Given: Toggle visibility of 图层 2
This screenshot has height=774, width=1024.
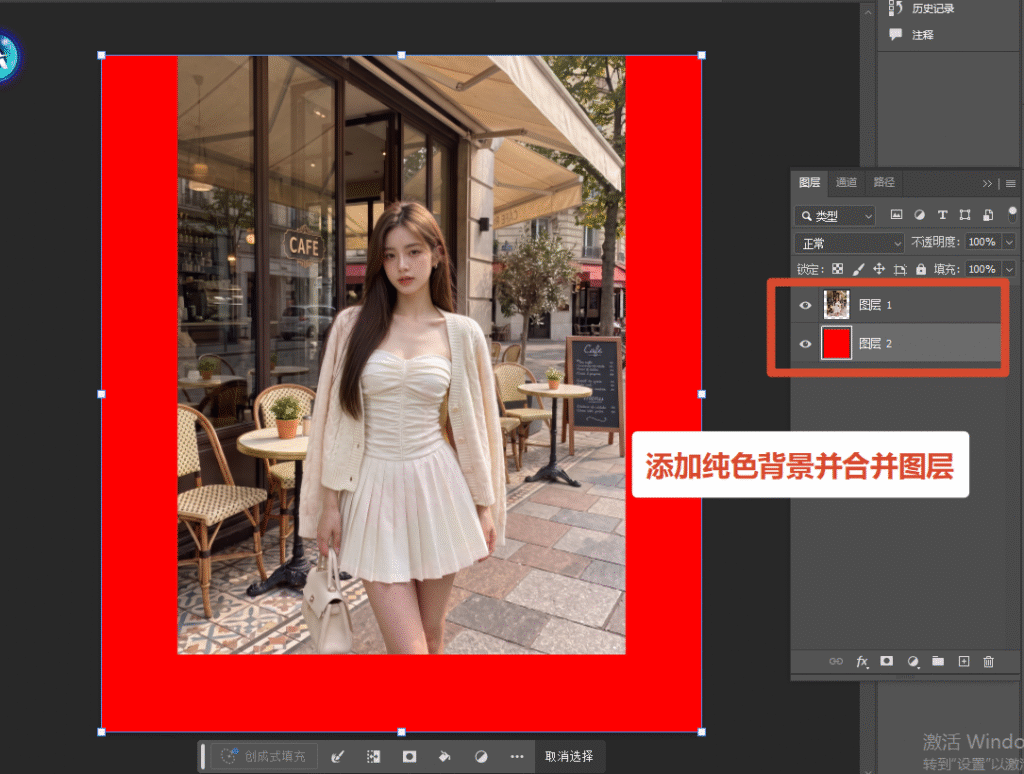Looking at the screenshot, I should coord(805,344).
